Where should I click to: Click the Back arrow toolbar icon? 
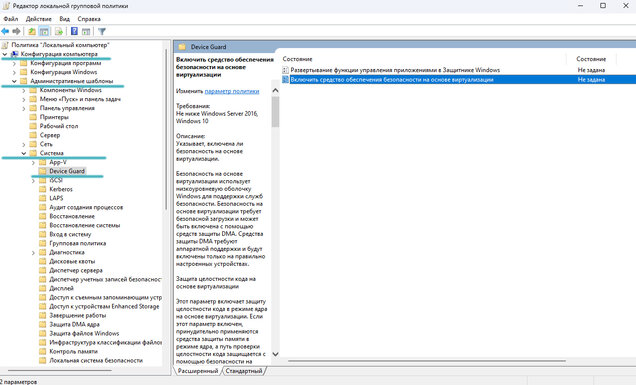click(5, 31)
